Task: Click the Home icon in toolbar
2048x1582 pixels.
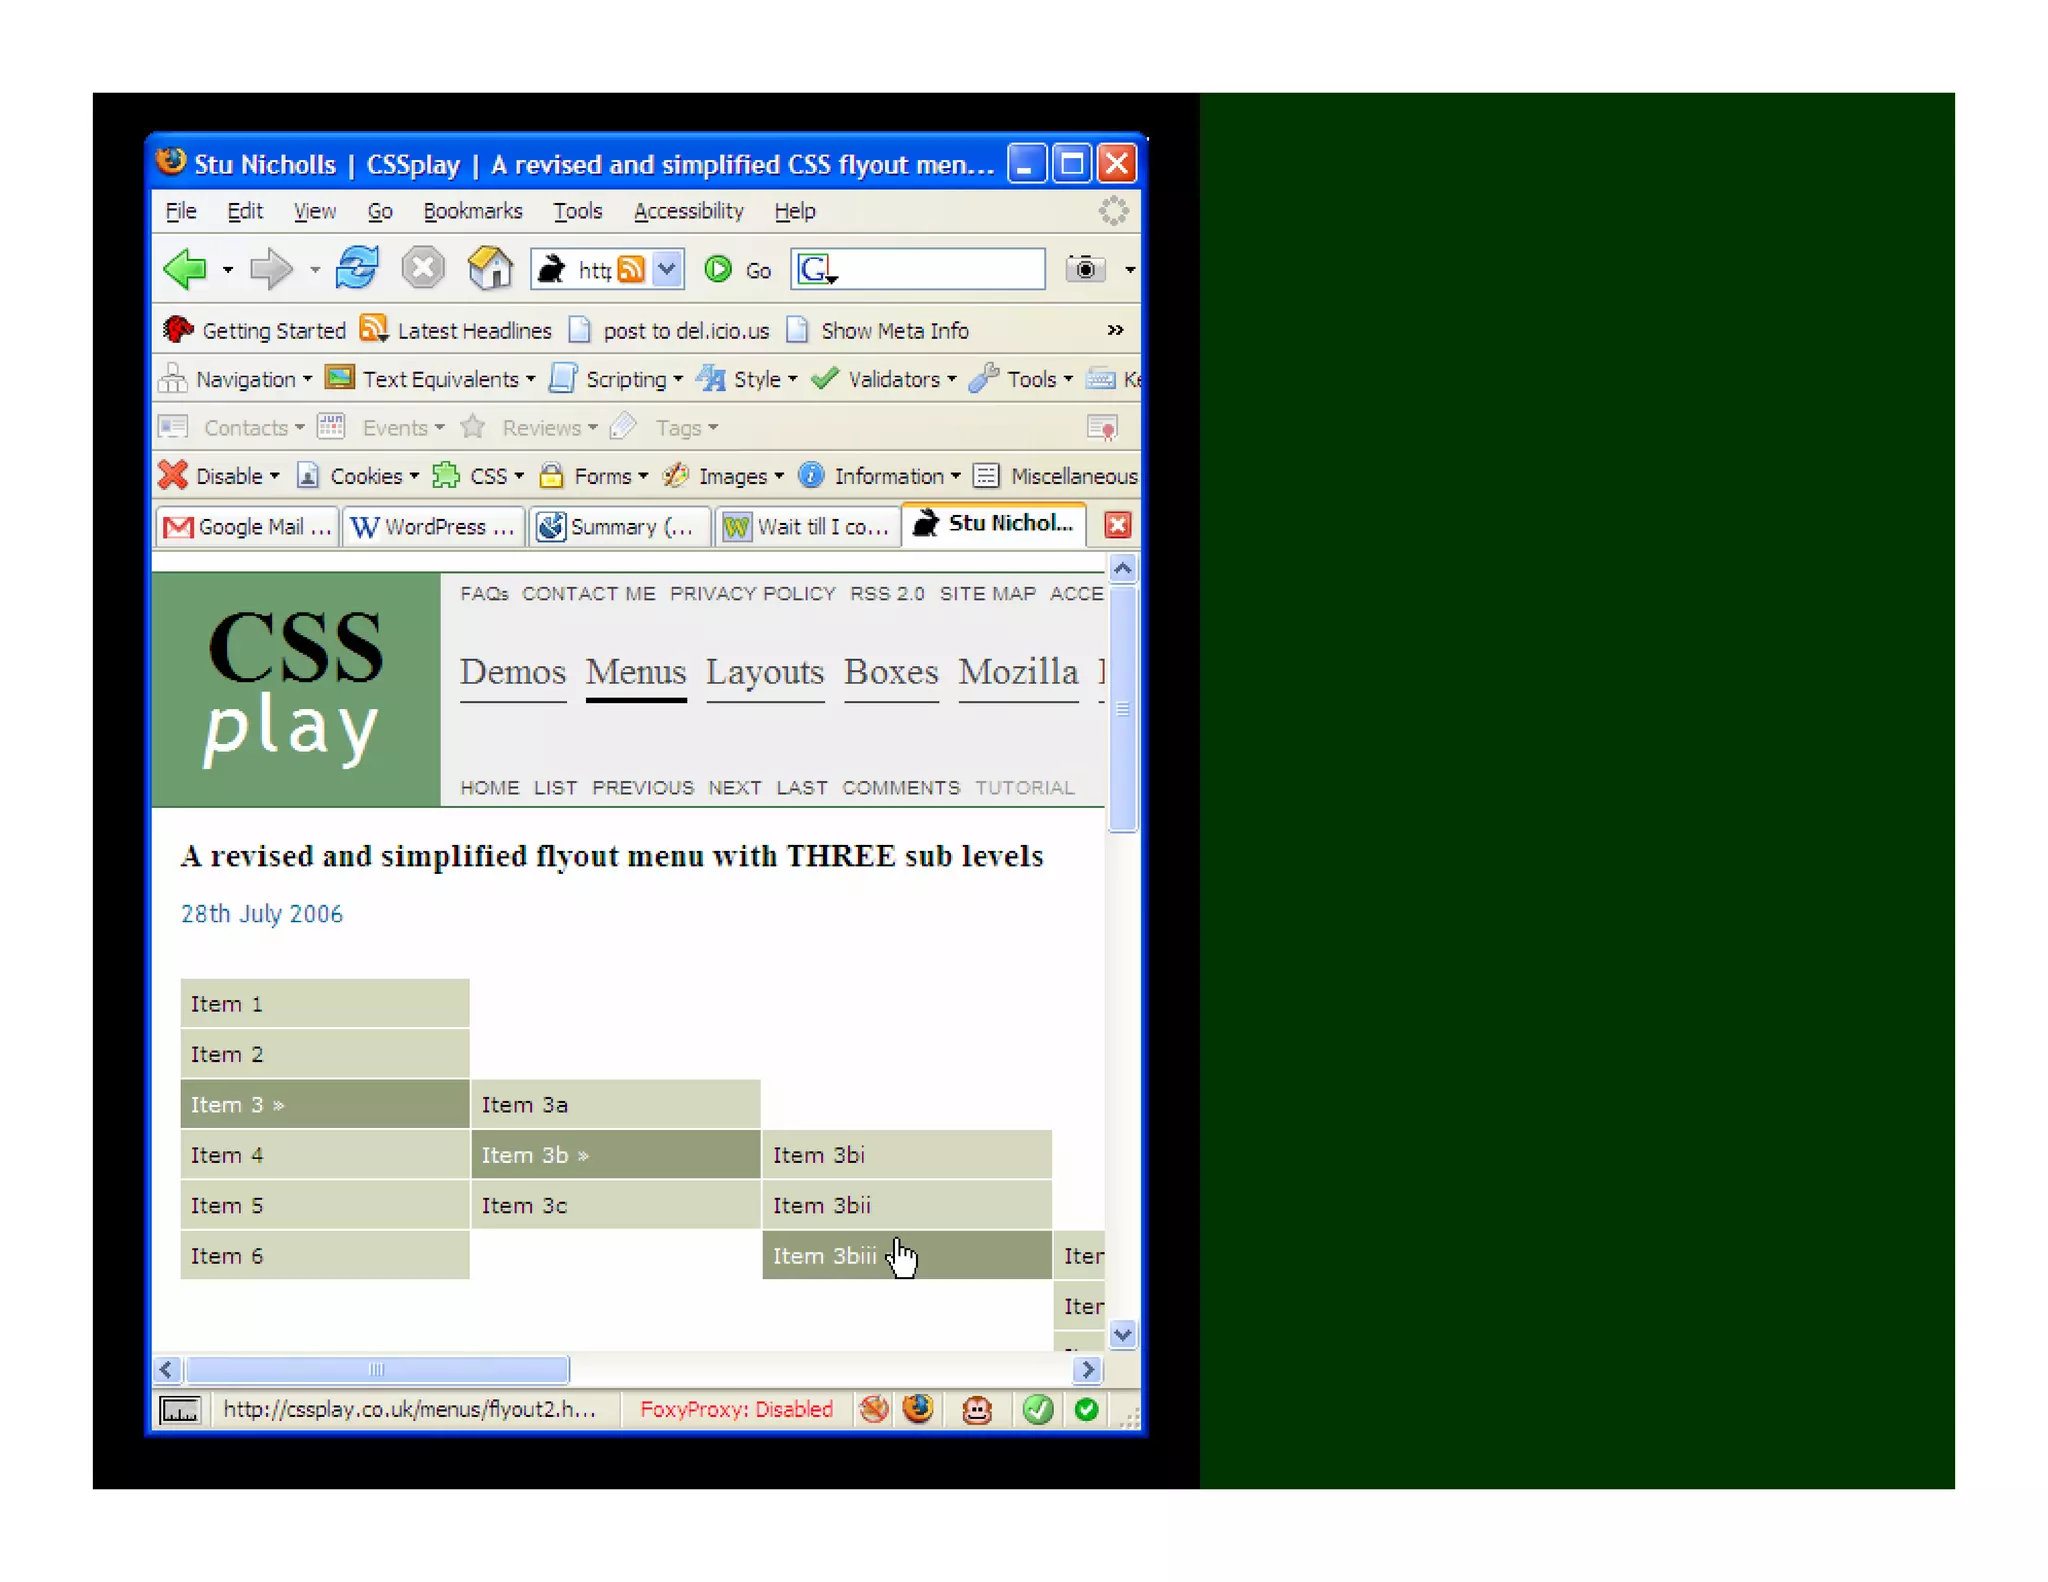Action: (x=489, y=269)
